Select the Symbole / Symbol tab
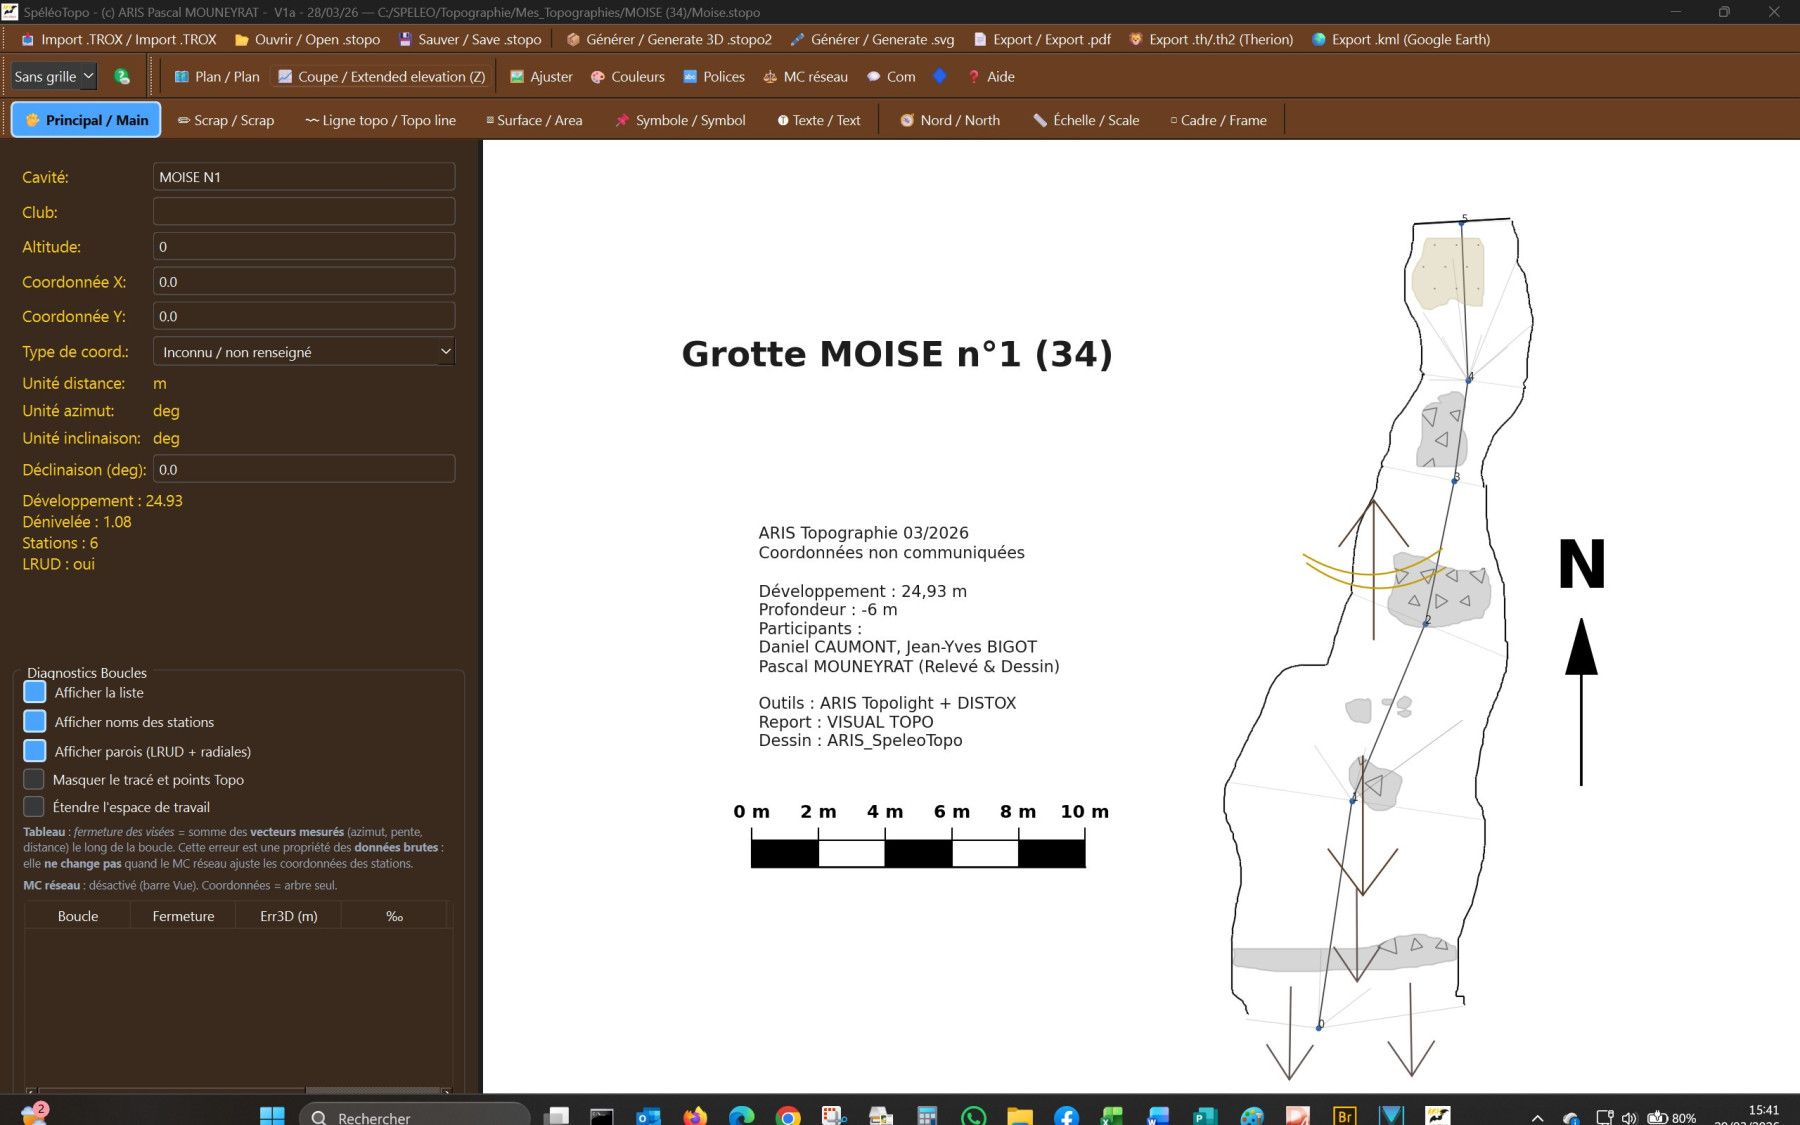Screen dimensions: 1800x1125 tap(680, 120)
